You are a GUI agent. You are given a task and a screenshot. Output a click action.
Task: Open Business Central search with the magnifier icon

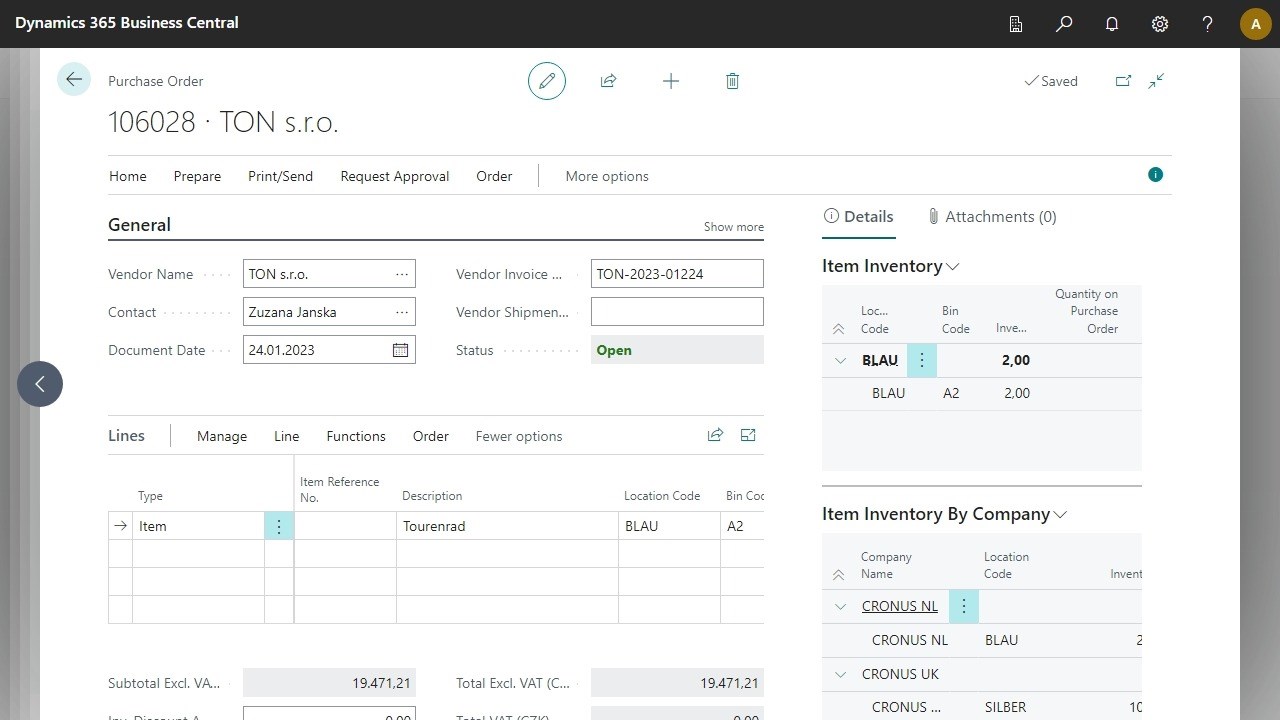[x=1063, y=23]
